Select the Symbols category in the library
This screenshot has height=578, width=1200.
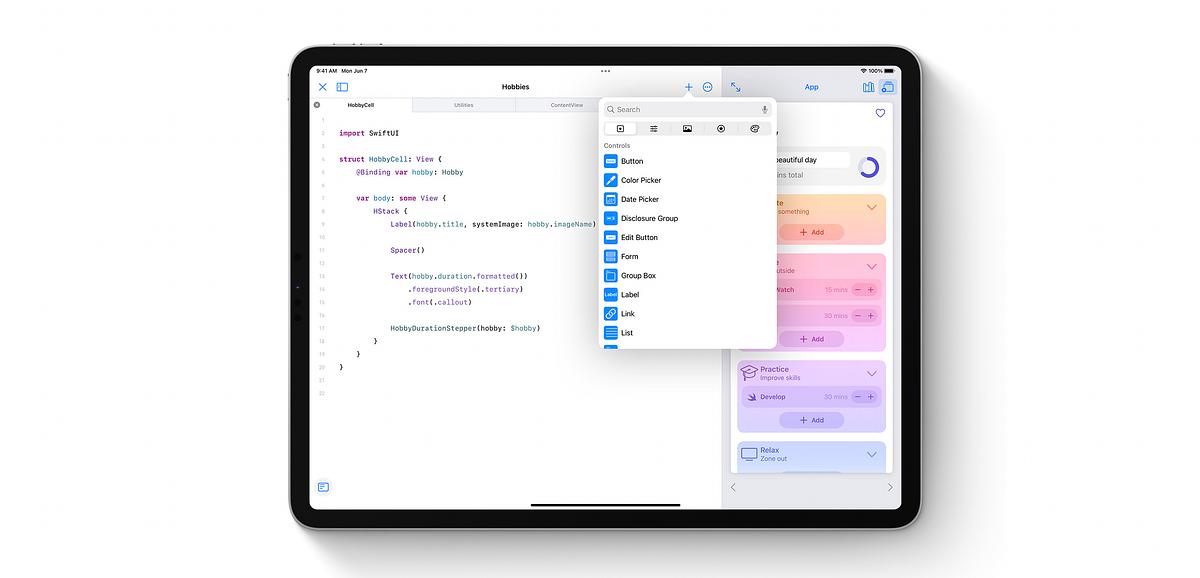tap(721, 128)
